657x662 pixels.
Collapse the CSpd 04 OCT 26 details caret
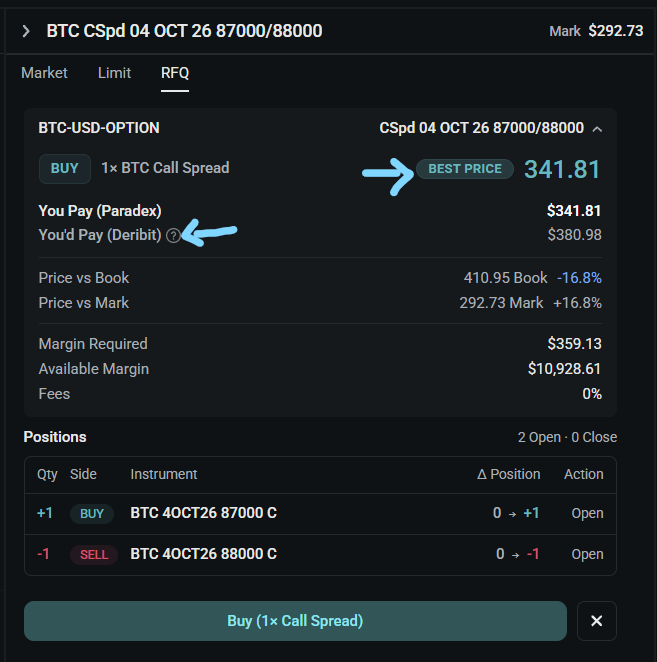[x=597, y=129]
